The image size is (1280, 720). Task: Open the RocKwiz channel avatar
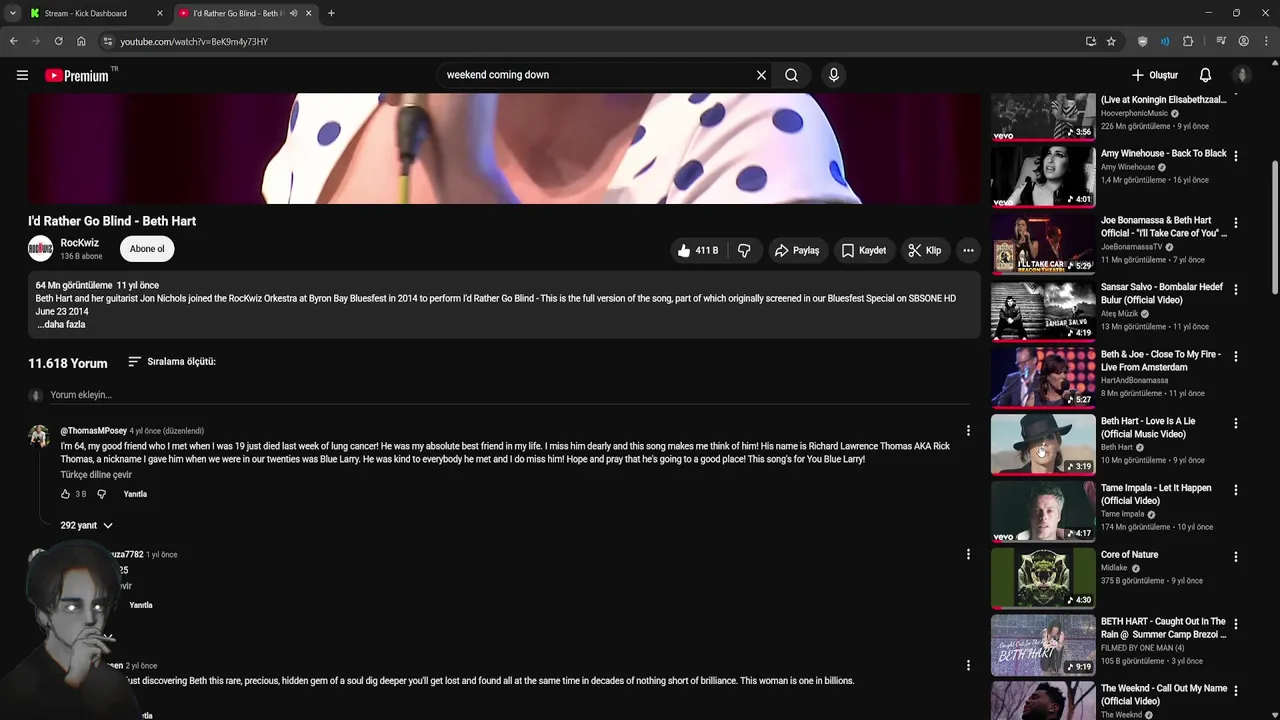tap(40, 249)
